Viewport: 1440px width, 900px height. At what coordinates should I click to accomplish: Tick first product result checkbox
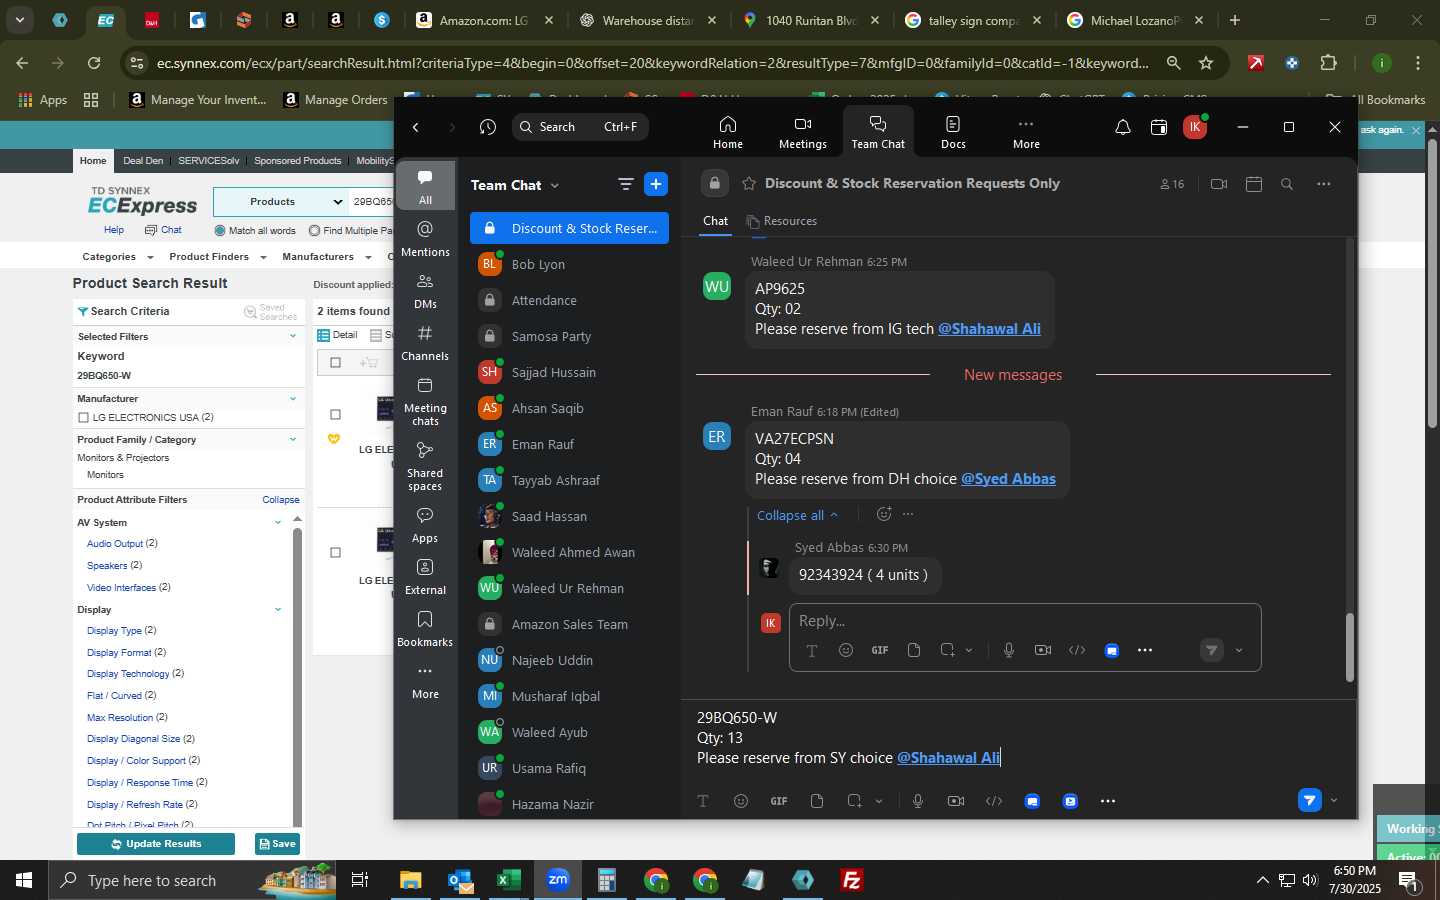click(x=336, y=414)
